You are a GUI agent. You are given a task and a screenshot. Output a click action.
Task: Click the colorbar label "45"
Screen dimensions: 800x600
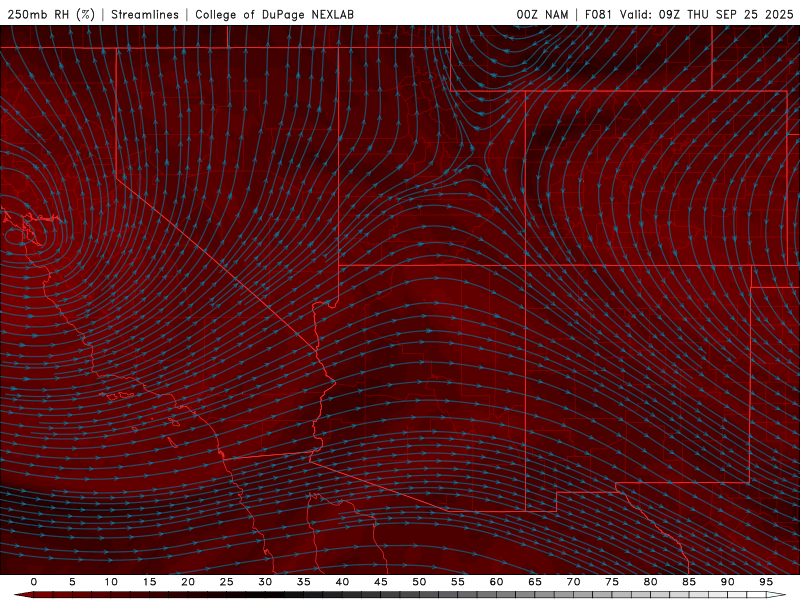pos(381,582)
